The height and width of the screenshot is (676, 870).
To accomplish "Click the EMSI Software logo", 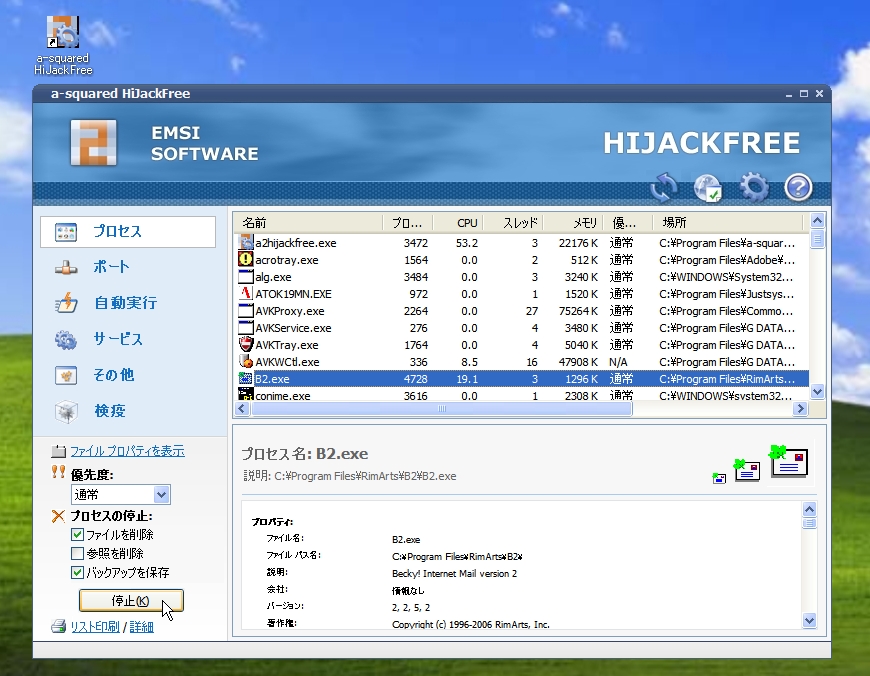I will 93,143.
